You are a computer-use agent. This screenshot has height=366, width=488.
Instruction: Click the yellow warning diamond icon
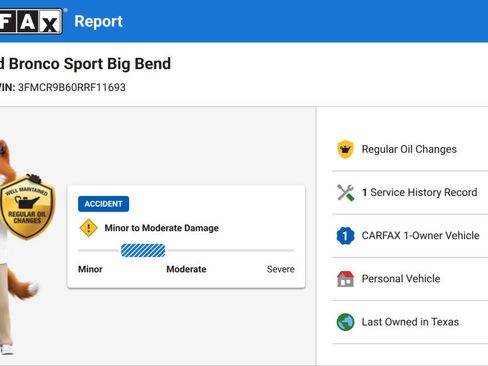point(88,228)
